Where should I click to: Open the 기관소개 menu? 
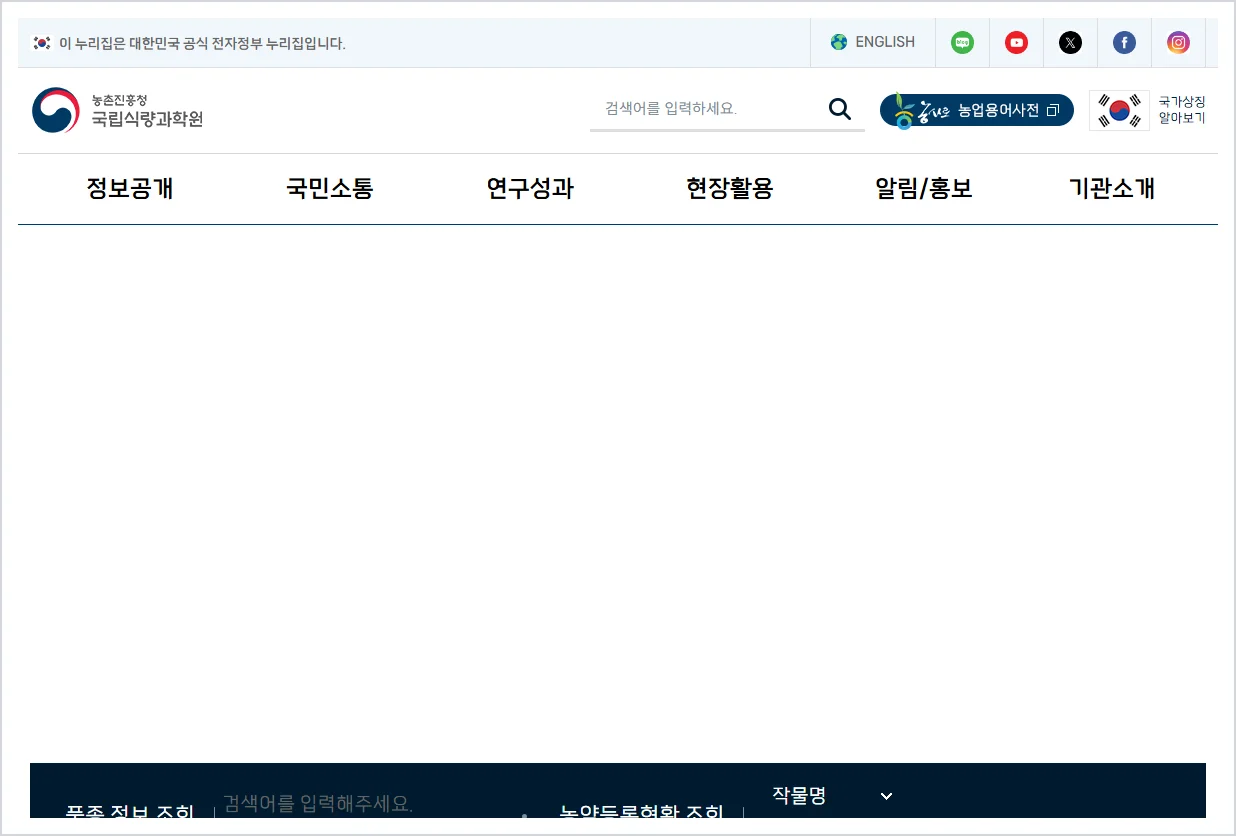[x=1112, y=188]
